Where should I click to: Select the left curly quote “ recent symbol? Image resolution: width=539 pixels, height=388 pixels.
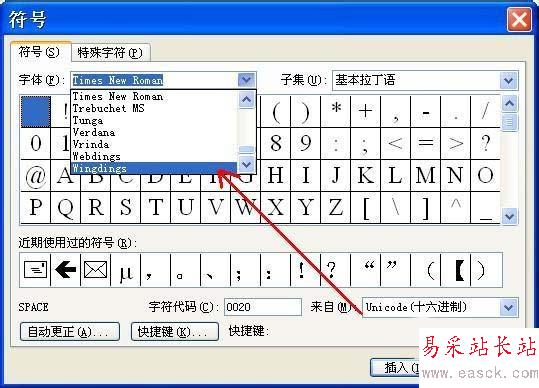click(x=366, y=270)
